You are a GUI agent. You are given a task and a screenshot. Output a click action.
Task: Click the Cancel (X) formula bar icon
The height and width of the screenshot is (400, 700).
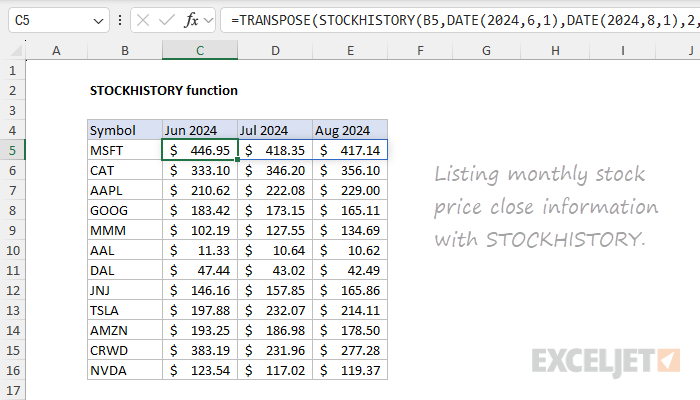click(143, 20)
